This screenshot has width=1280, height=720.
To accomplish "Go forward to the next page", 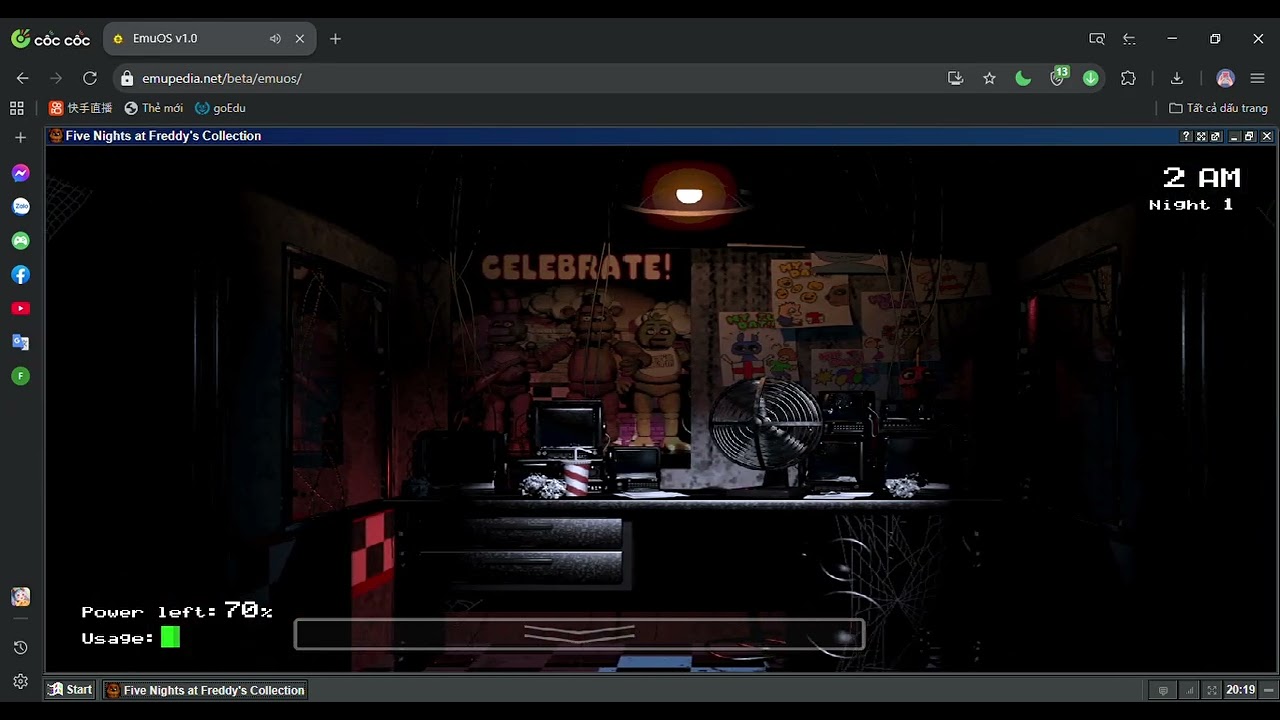I will tap(56, 78).
